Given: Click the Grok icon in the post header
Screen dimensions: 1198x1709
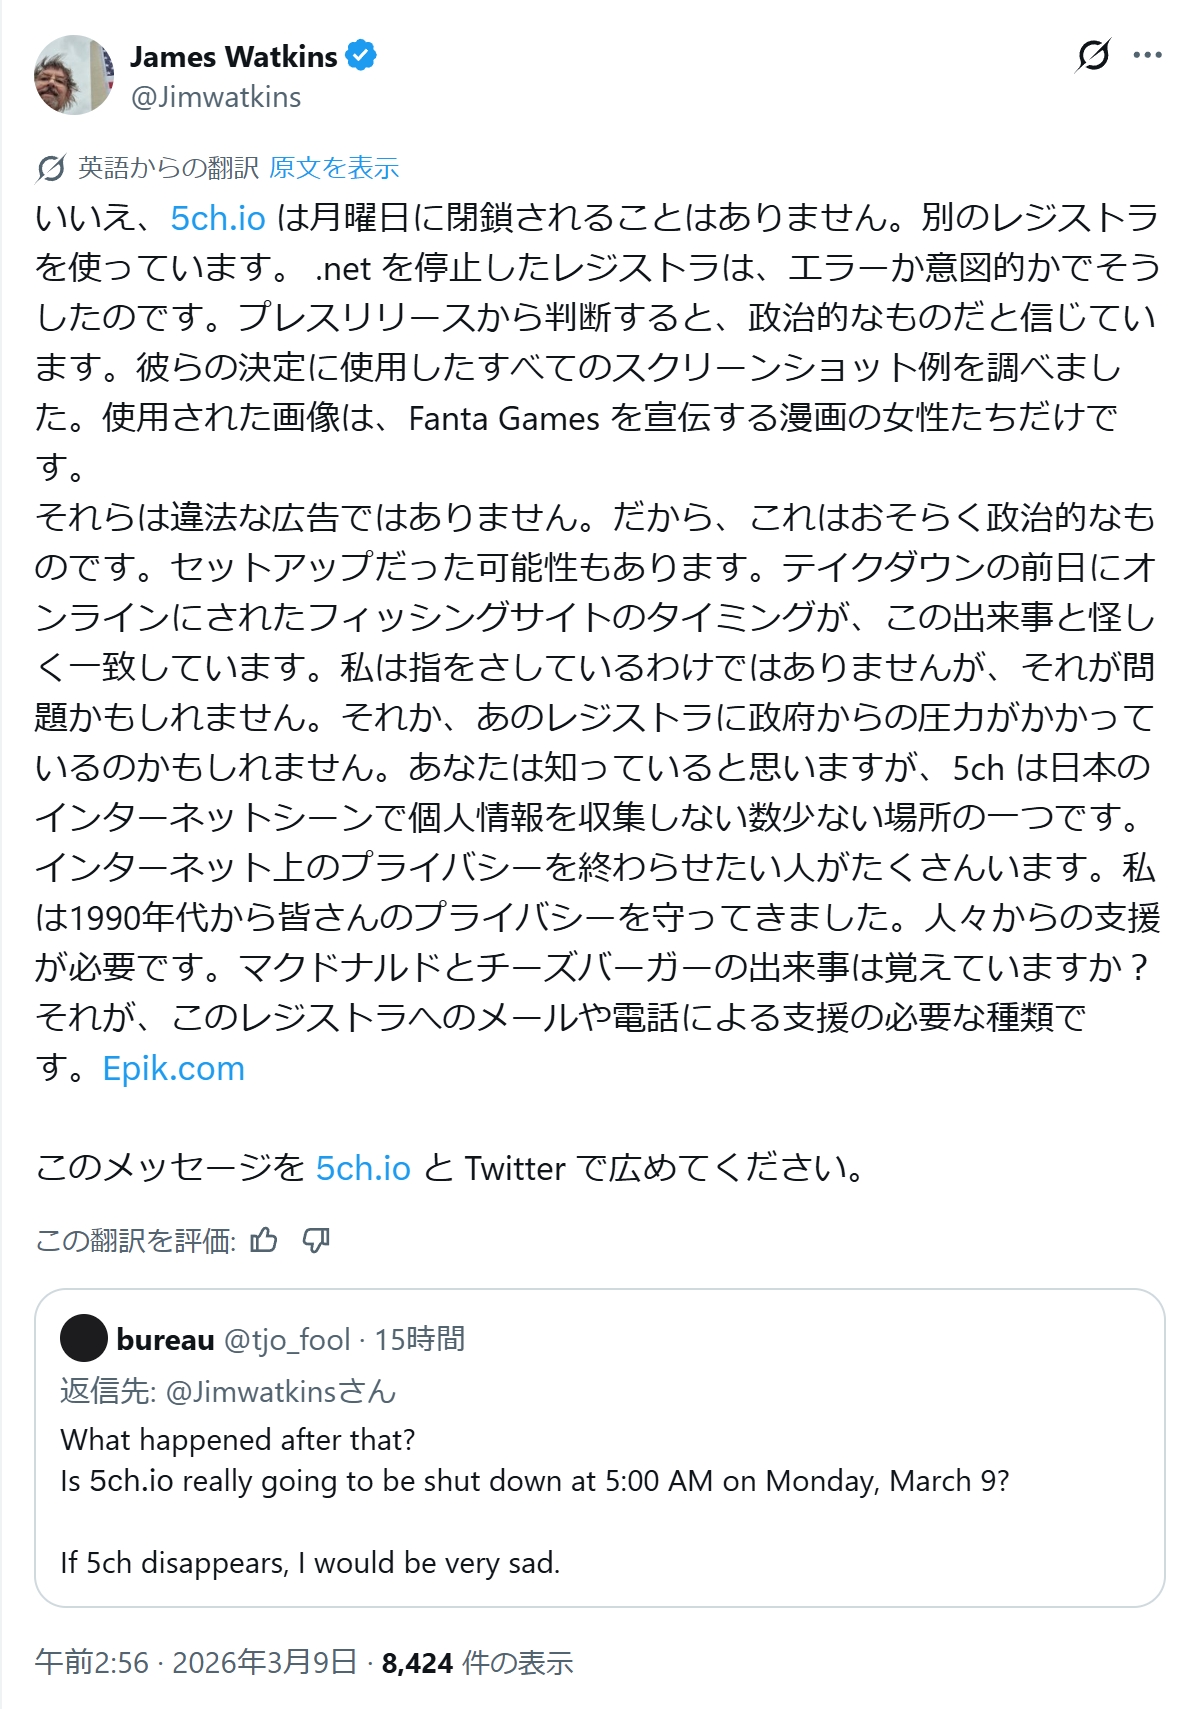Looking at the screenshot, I should click(x=1093, y=55).
